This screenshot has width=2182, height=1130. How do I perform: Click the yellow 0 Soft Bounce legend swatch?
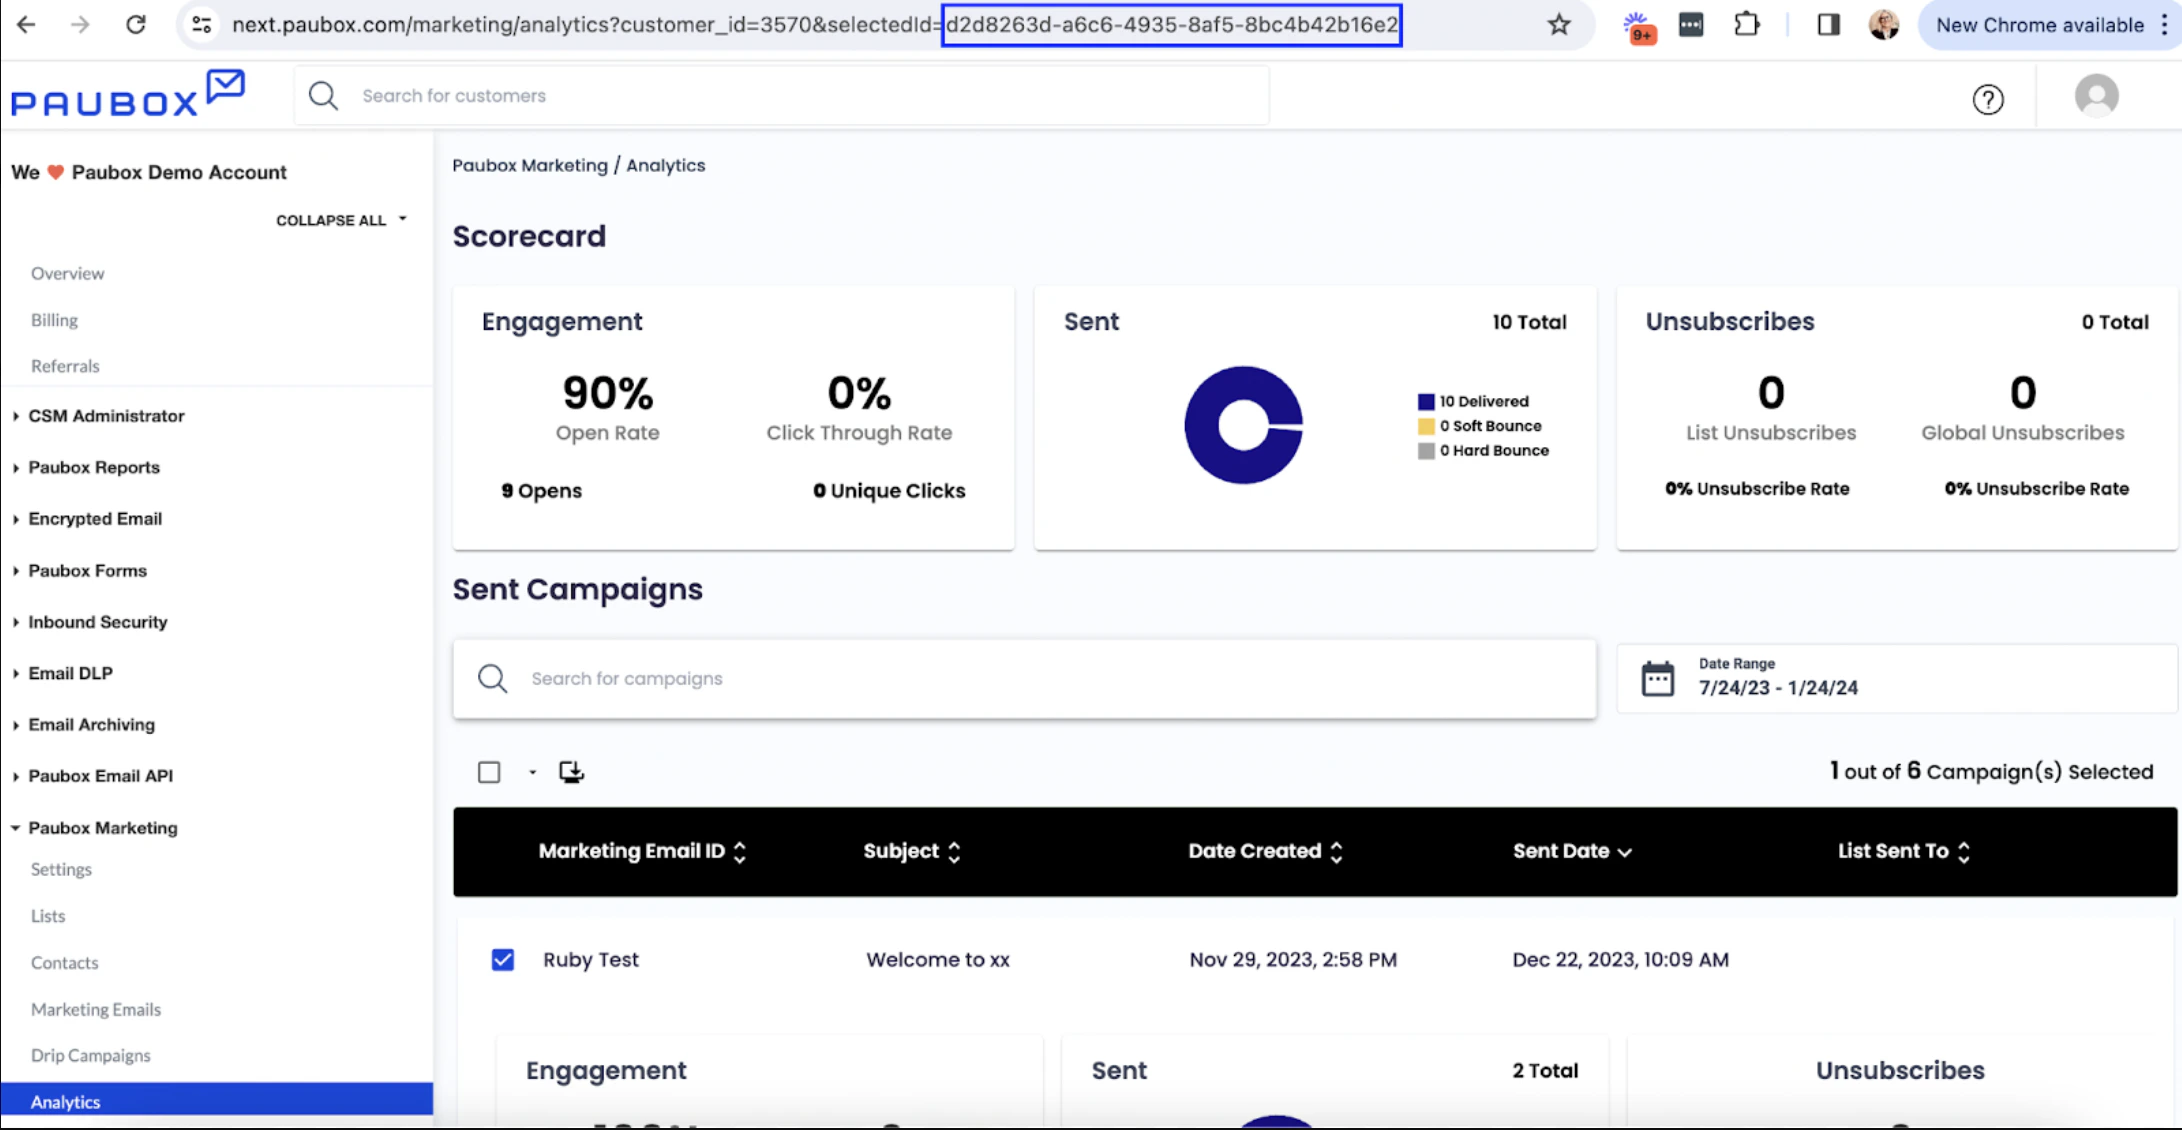coord(1426,426)
